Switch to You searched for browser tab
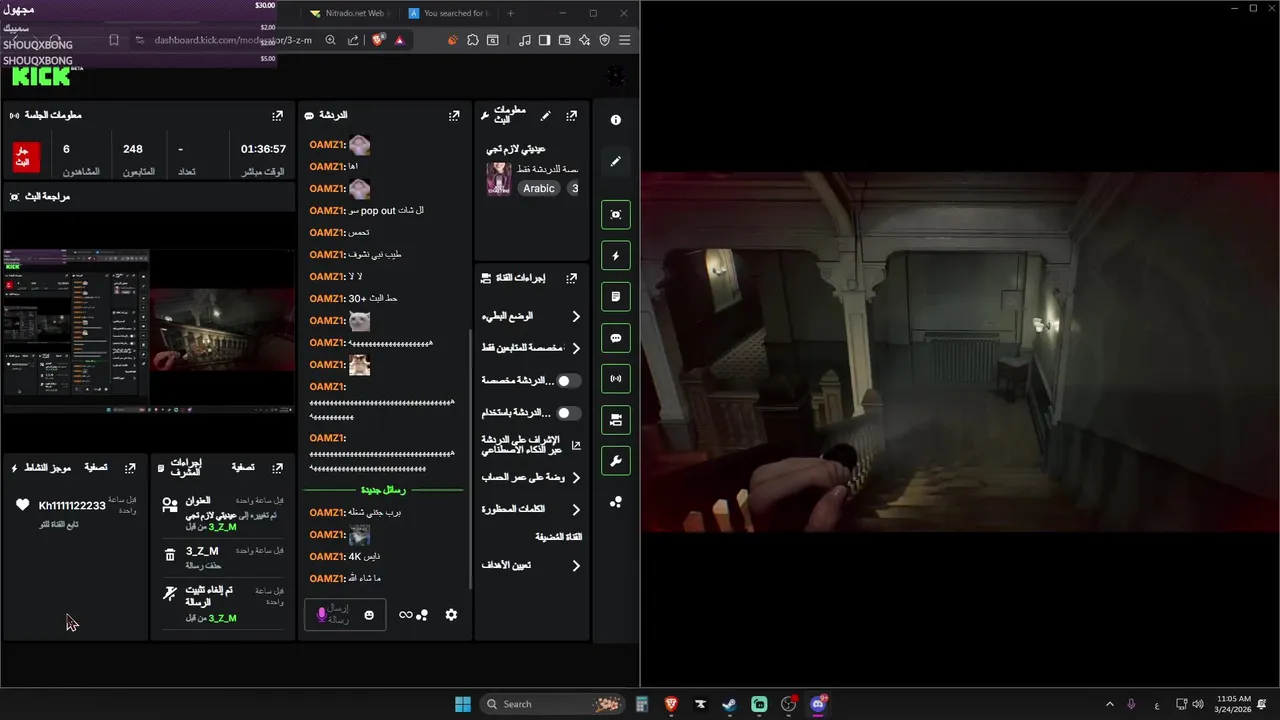 coord(448,13)
